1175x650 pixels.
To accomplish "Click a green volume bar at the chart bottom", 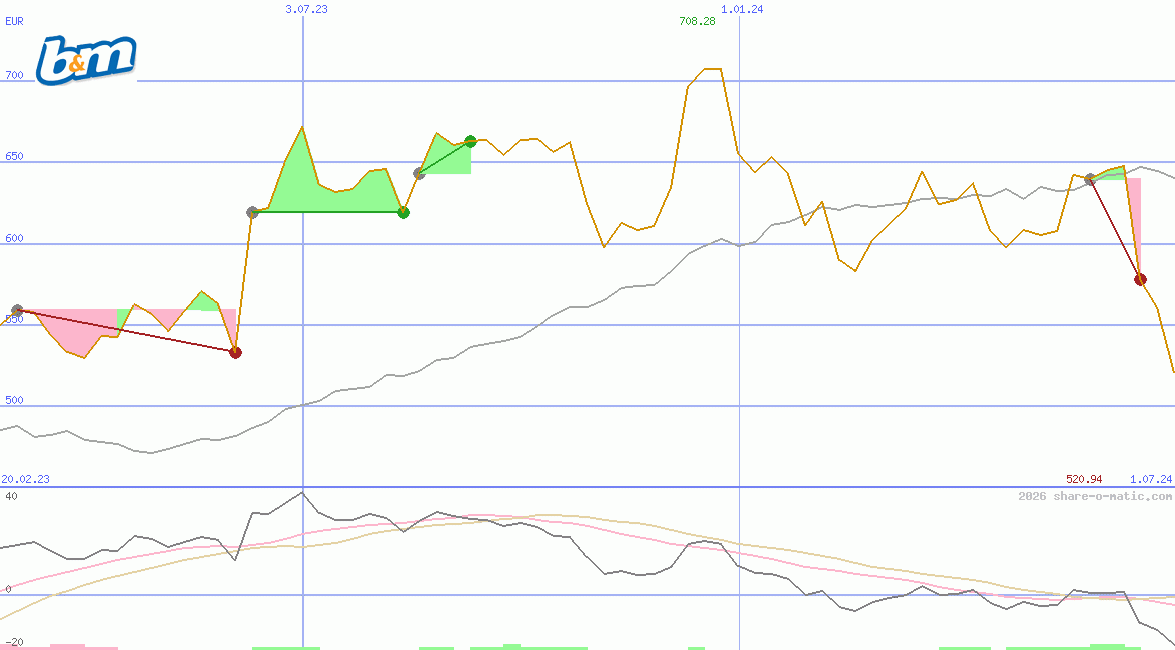I will click(x=510, y=645).
